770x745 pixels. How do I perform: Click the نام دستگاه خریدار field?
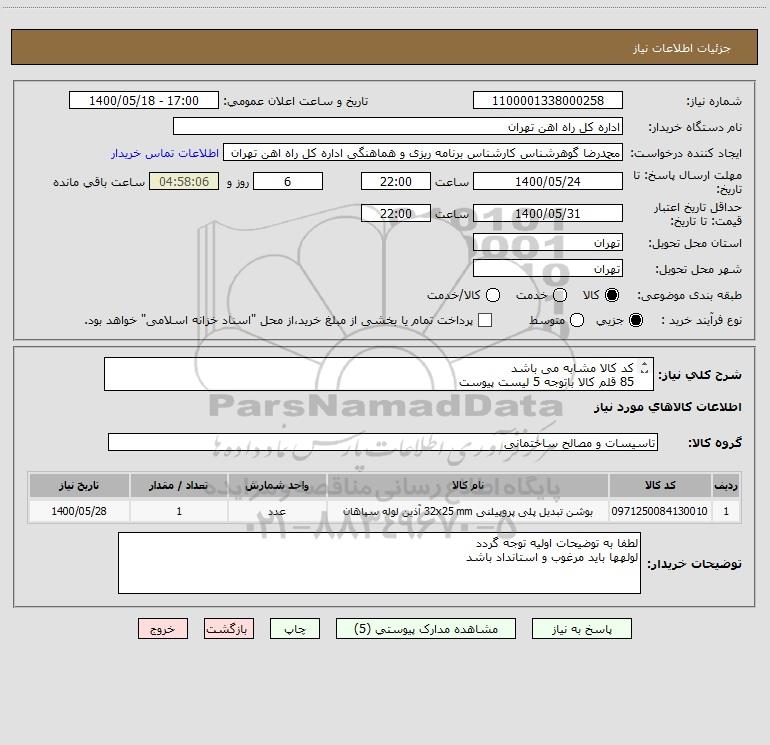point(398,126)
